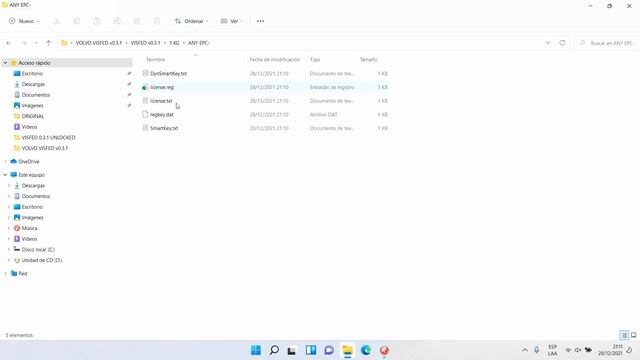Switch to large icons view button

pos(633,335)
